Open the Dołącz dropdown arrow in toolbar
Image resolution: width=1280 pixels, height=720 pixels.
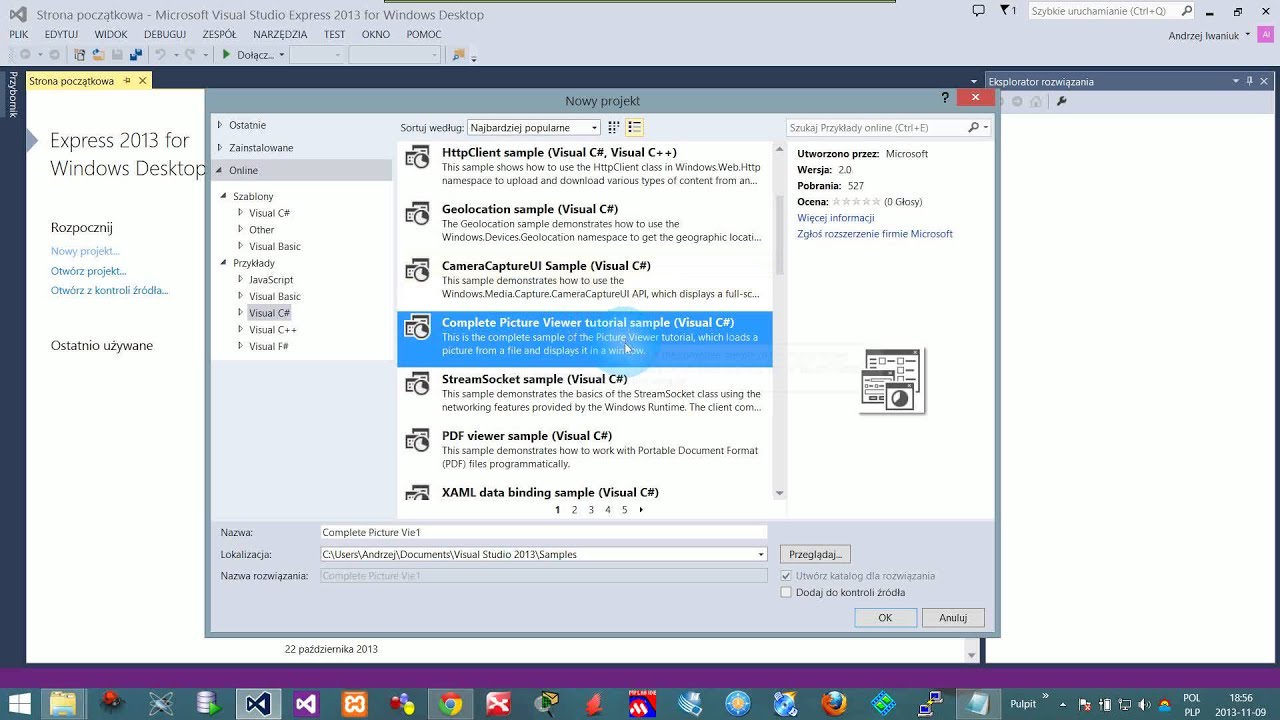pos(281,55)
